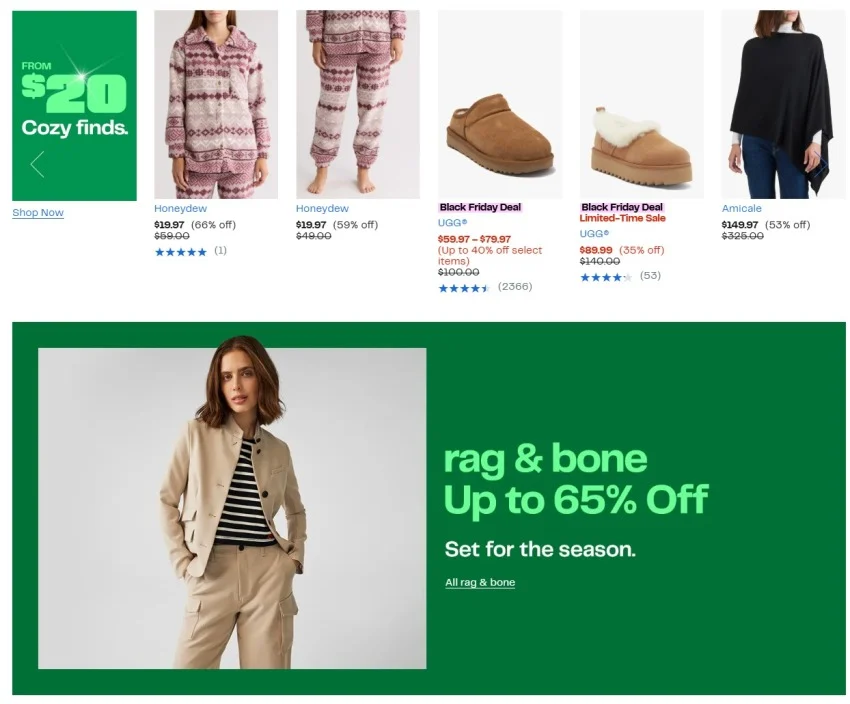Click the rag & bone Up to 65% Off headline
850x704 pixels.
(575, 479)
